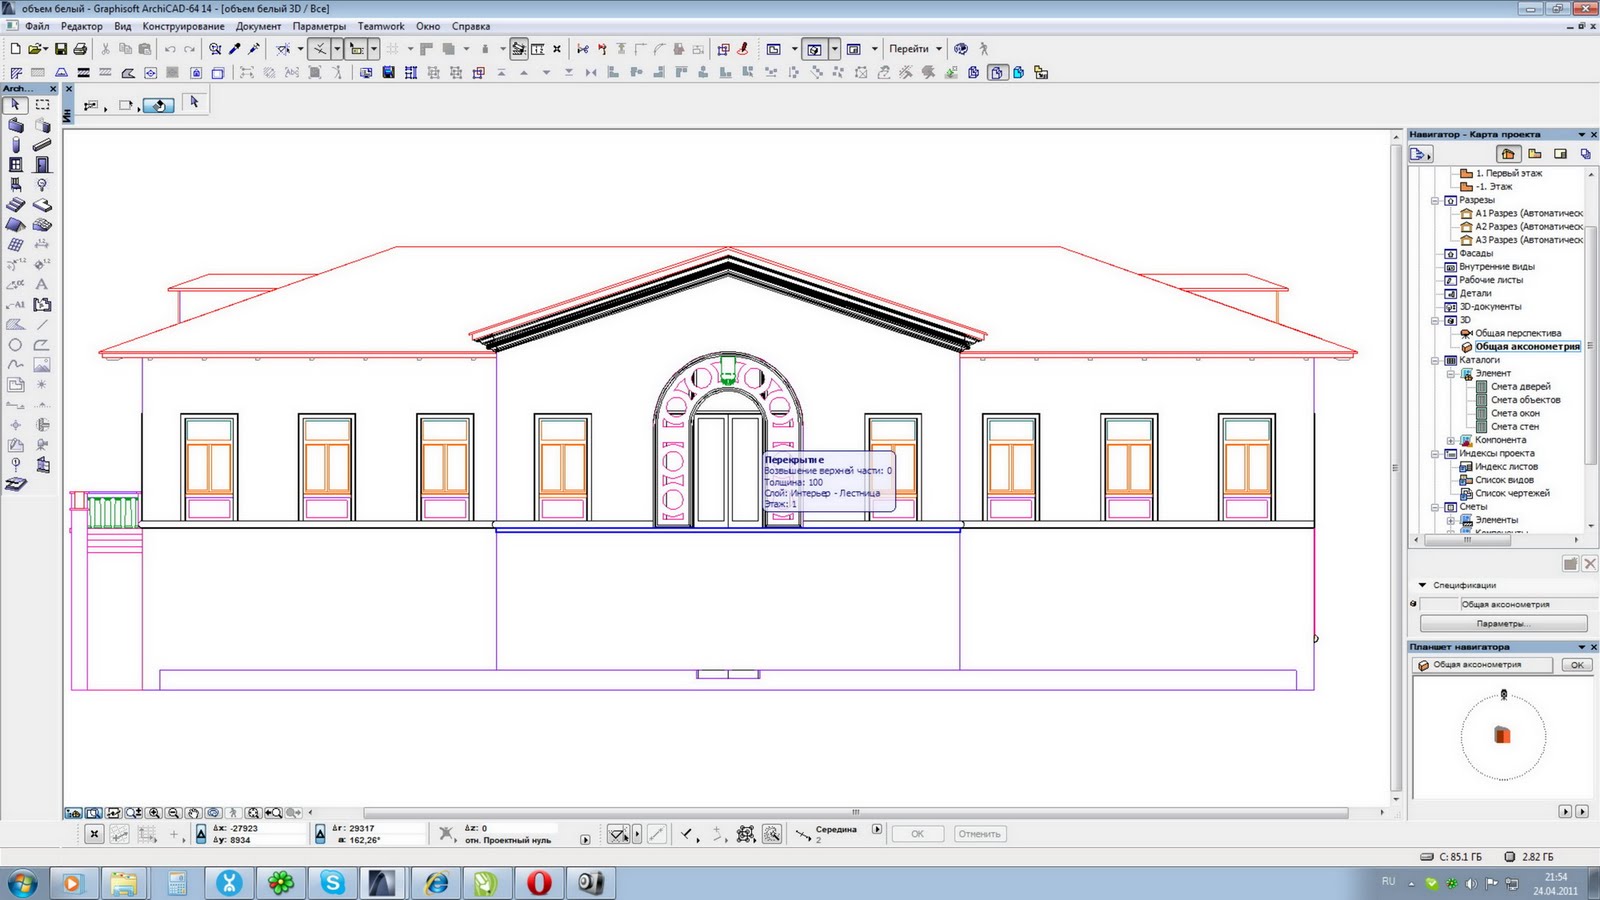1600x900 pixels.
Task: Select the Figure picture tool
Action: point(42,365)
